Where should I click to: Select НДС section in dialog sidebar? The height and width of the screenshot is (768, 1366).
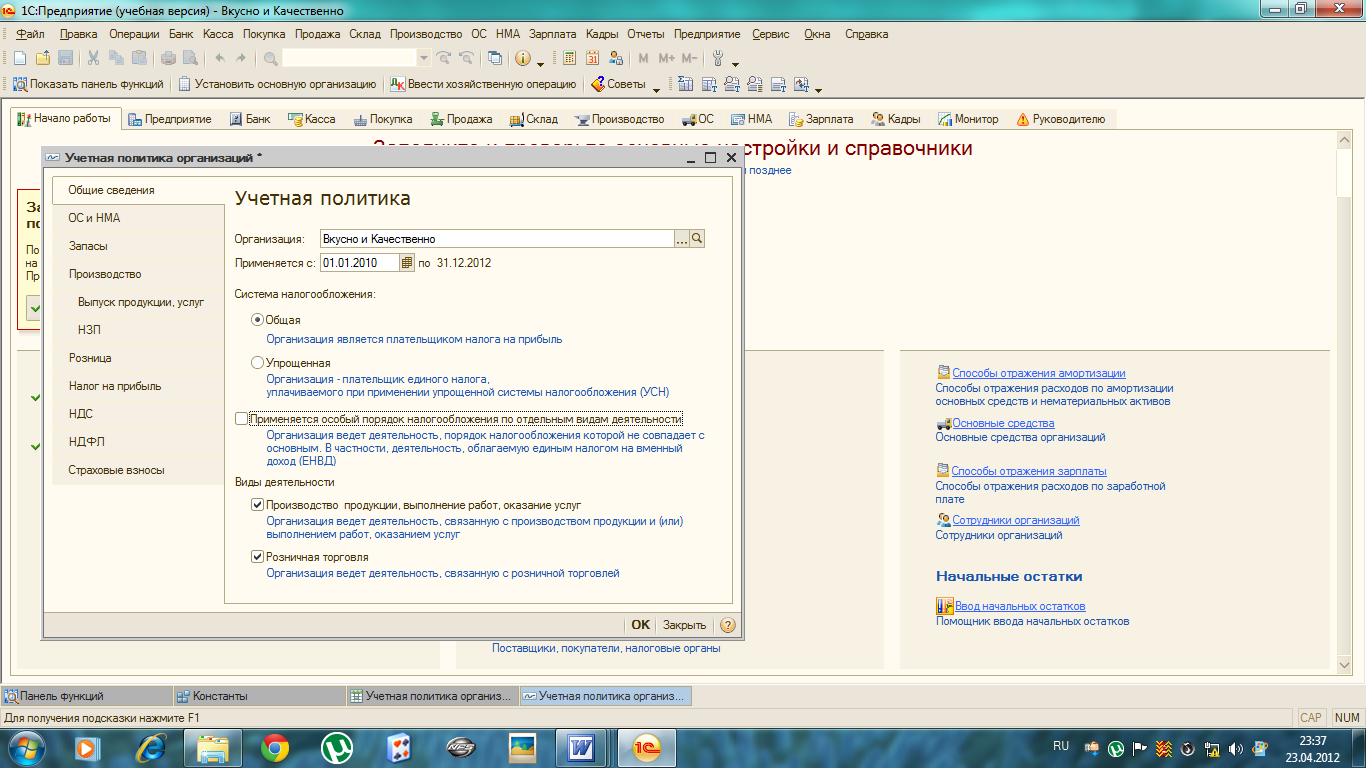click(138, 414)
